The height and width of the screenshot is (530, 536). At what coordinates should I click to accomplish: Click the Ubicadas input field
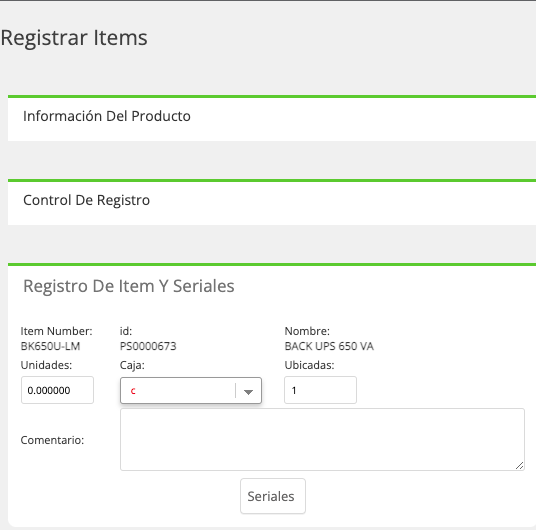coord(320,390)
